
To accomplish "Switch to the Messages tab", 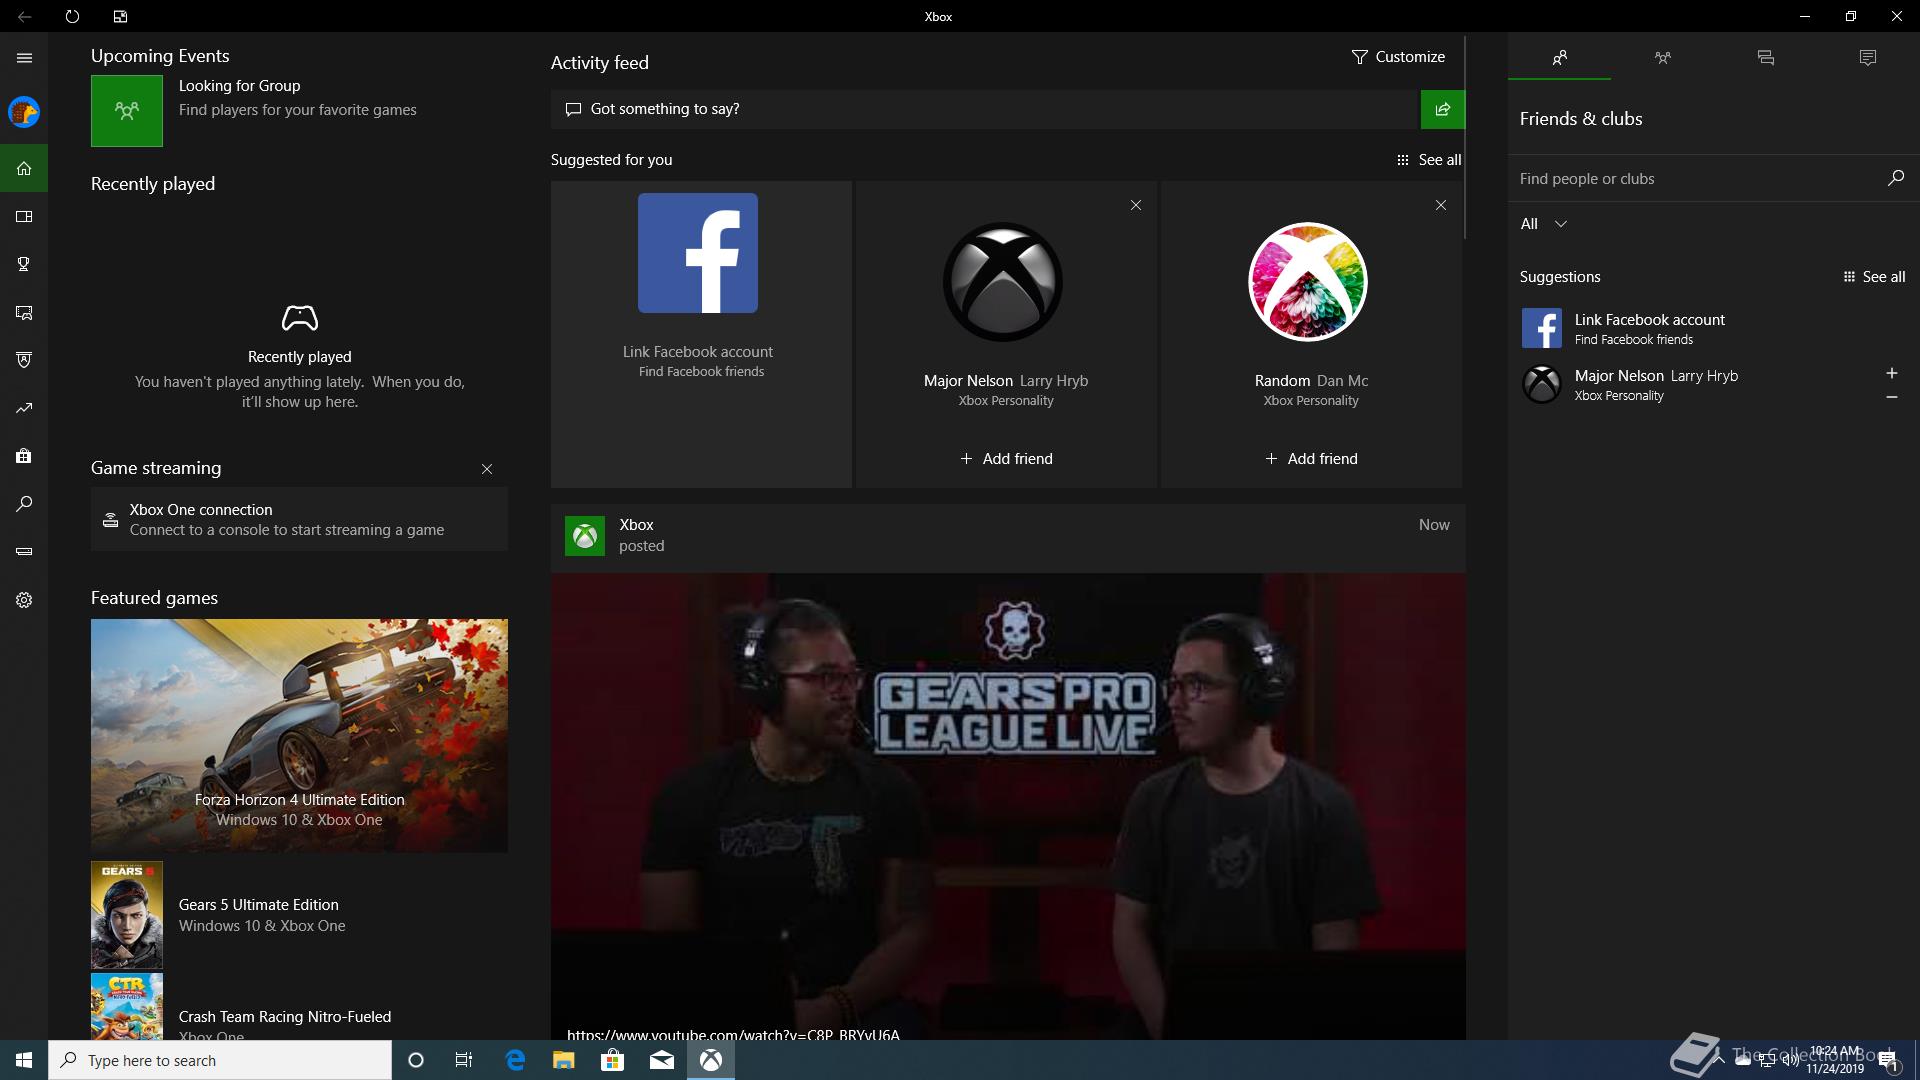I will pyautogui.click(x=1765, y=58).
